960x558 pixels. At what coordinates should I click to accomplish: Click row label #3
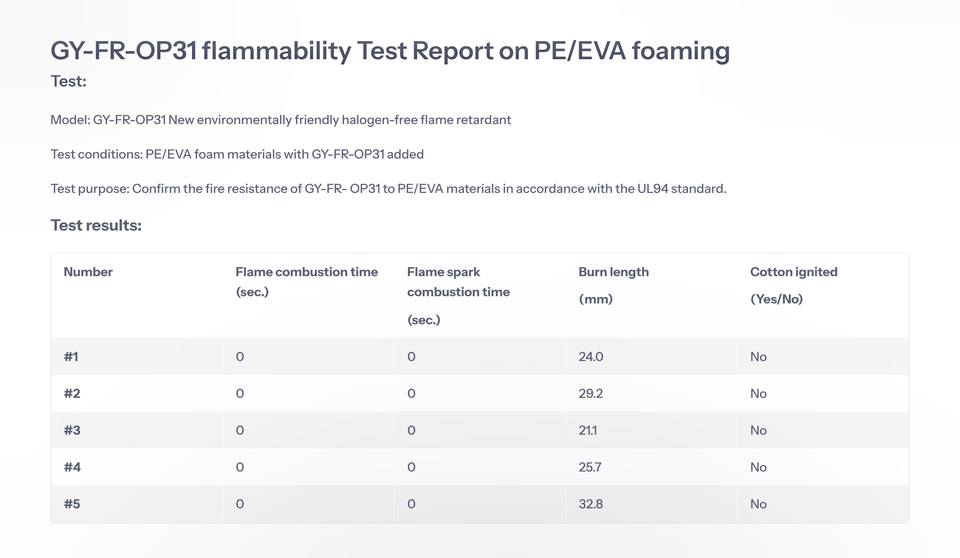(x=72, y=431)
